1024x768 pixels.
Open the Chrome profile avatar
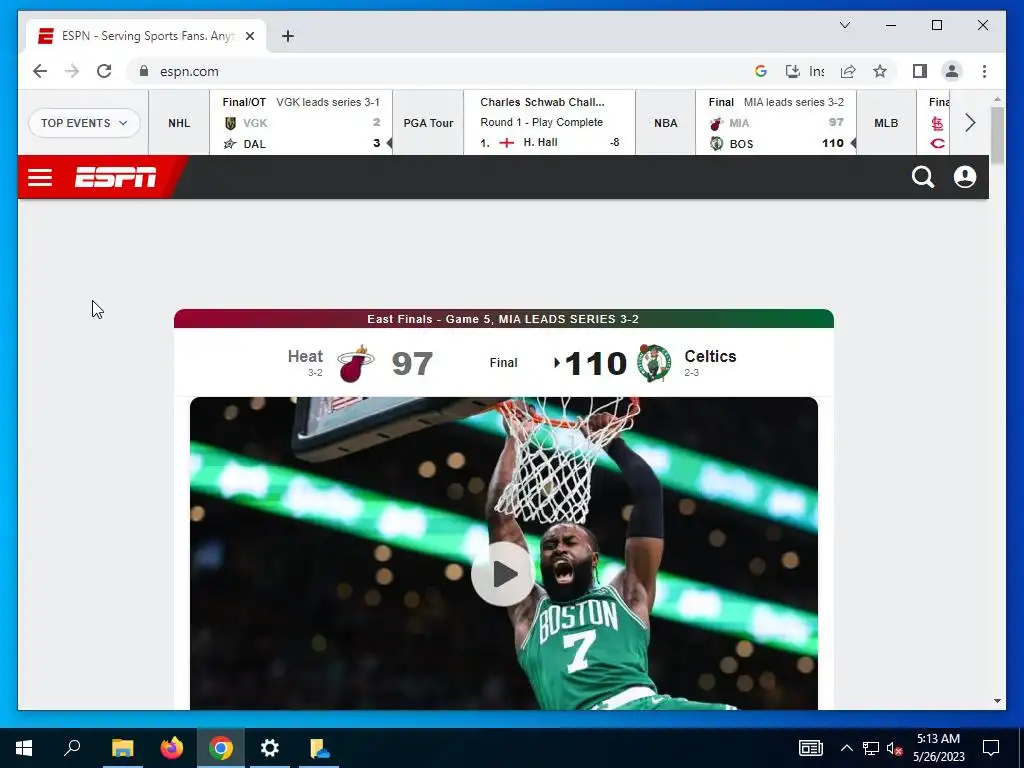coord(952,71)
